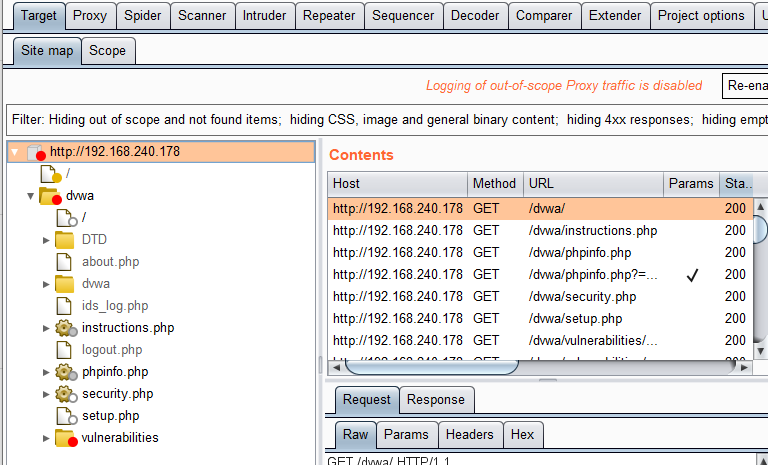Click the DTD folder icon
The width and height of the screenshot is (768, 465).
(64, 240)
